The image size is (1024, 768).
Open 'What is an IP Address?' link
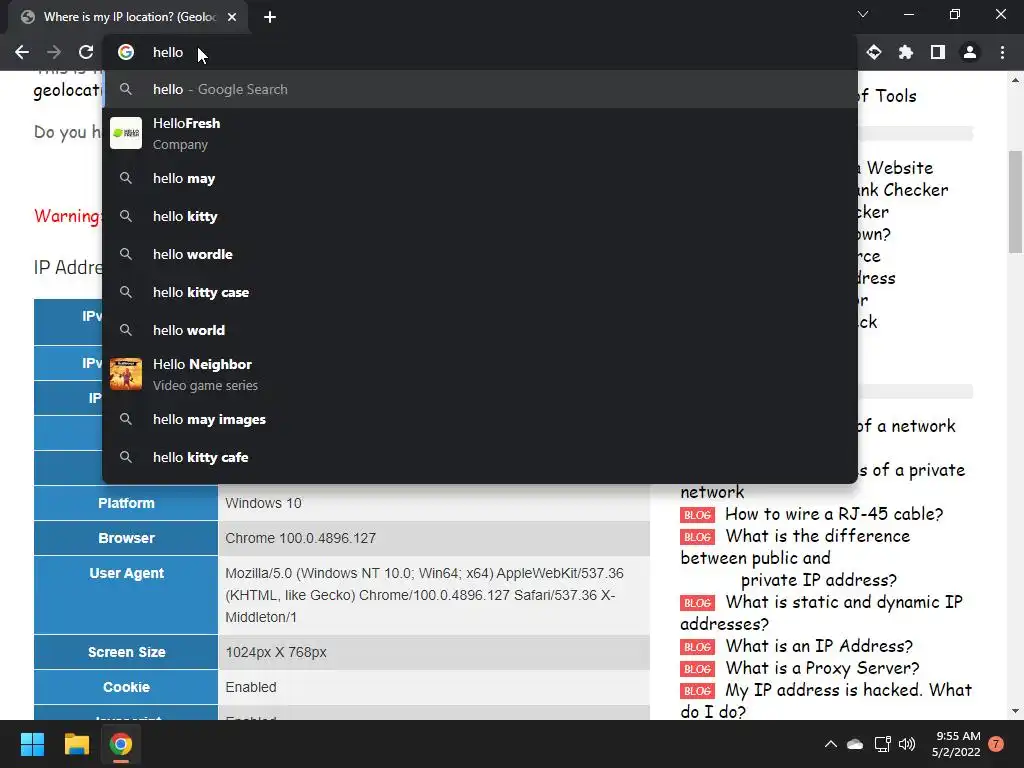click(819, 646)
